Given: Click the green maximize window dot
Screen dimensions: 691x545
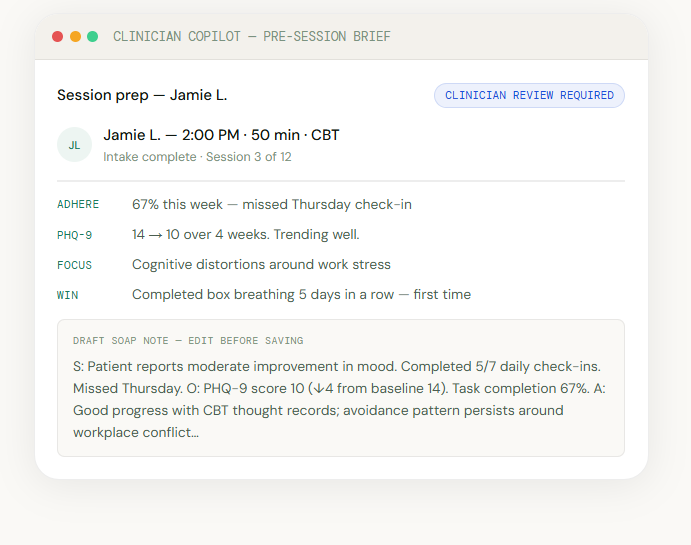Looking at the screenshot, I should [92, 37].
